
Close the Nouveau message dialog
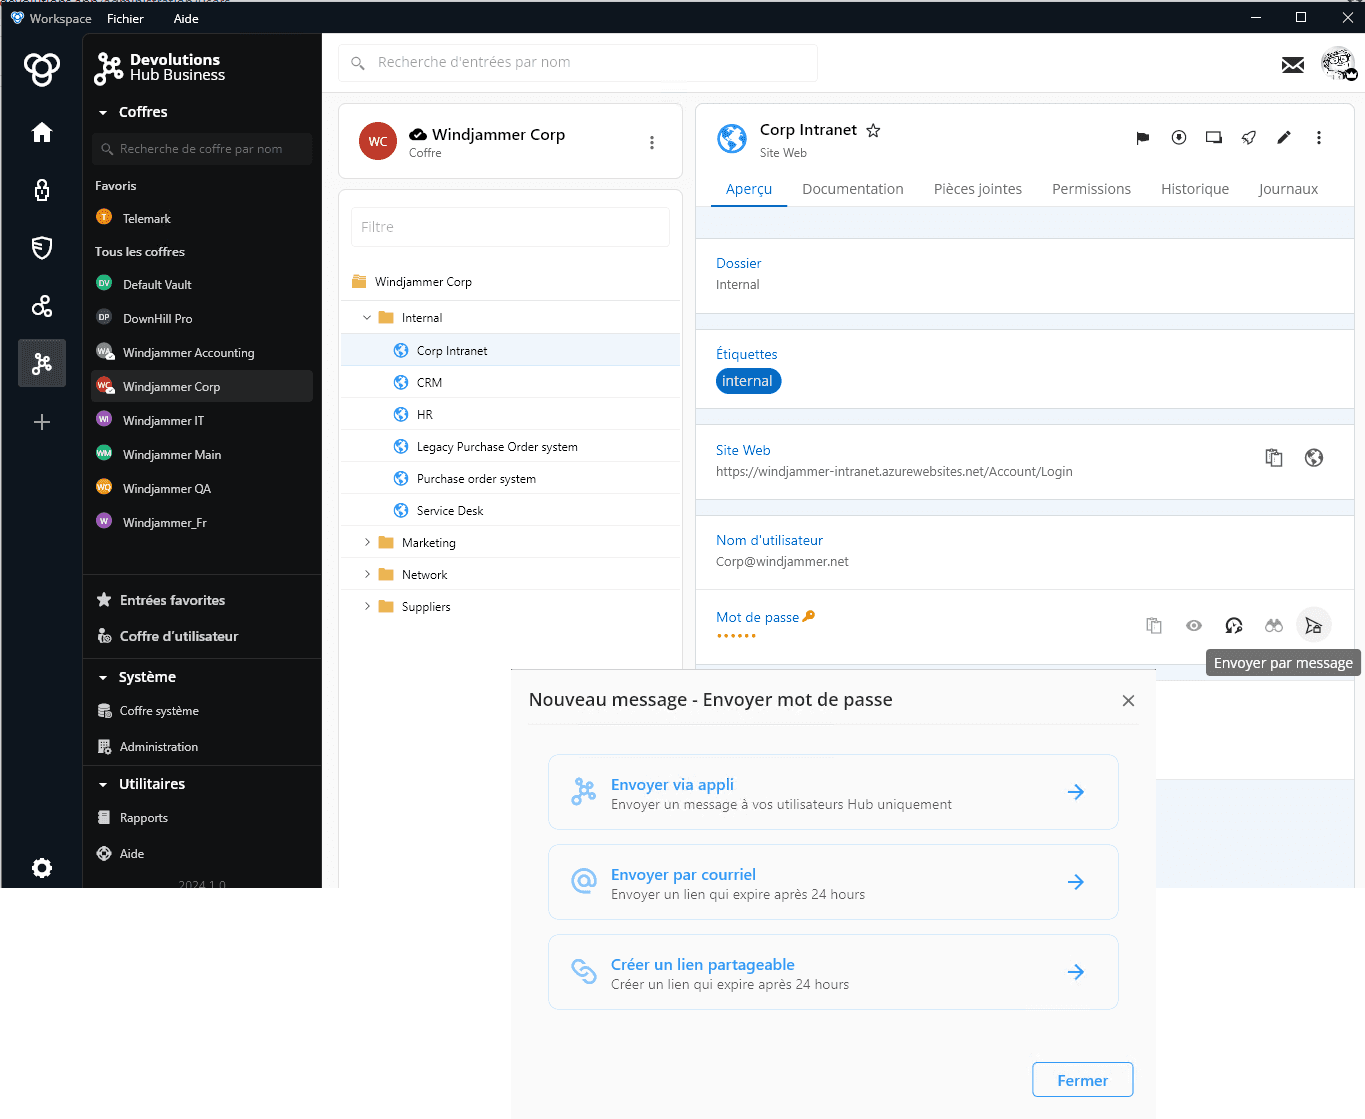1128,701
